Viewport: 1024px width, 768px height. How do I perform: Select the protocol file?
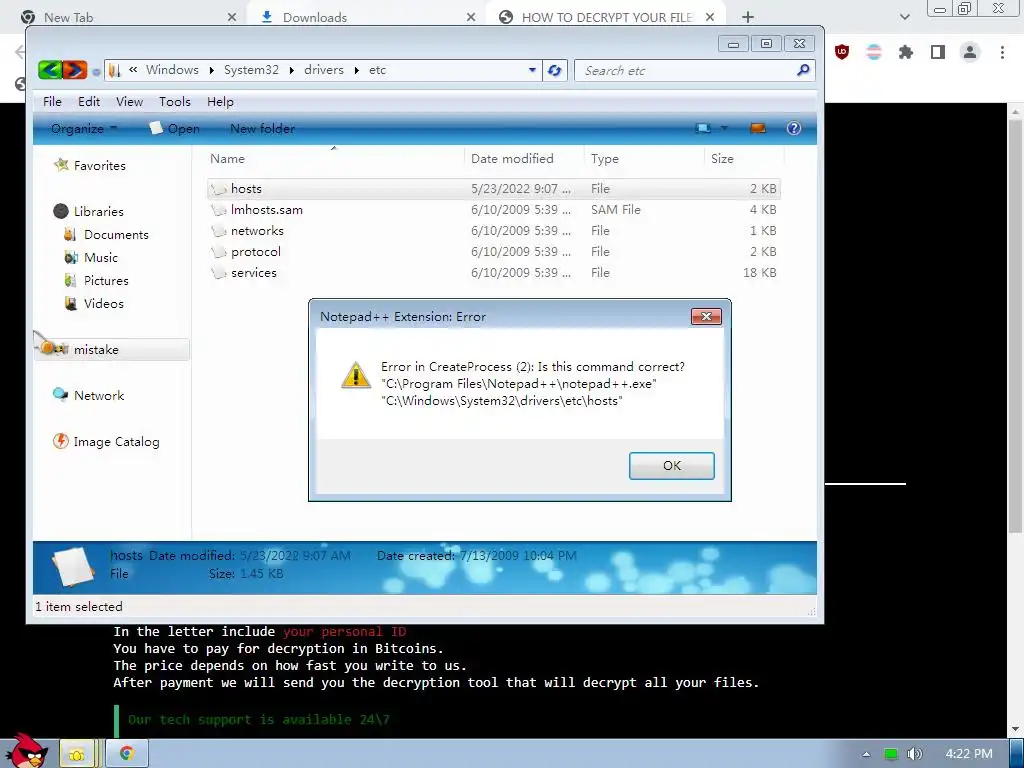pyautogui.click(x=494, y=251)
